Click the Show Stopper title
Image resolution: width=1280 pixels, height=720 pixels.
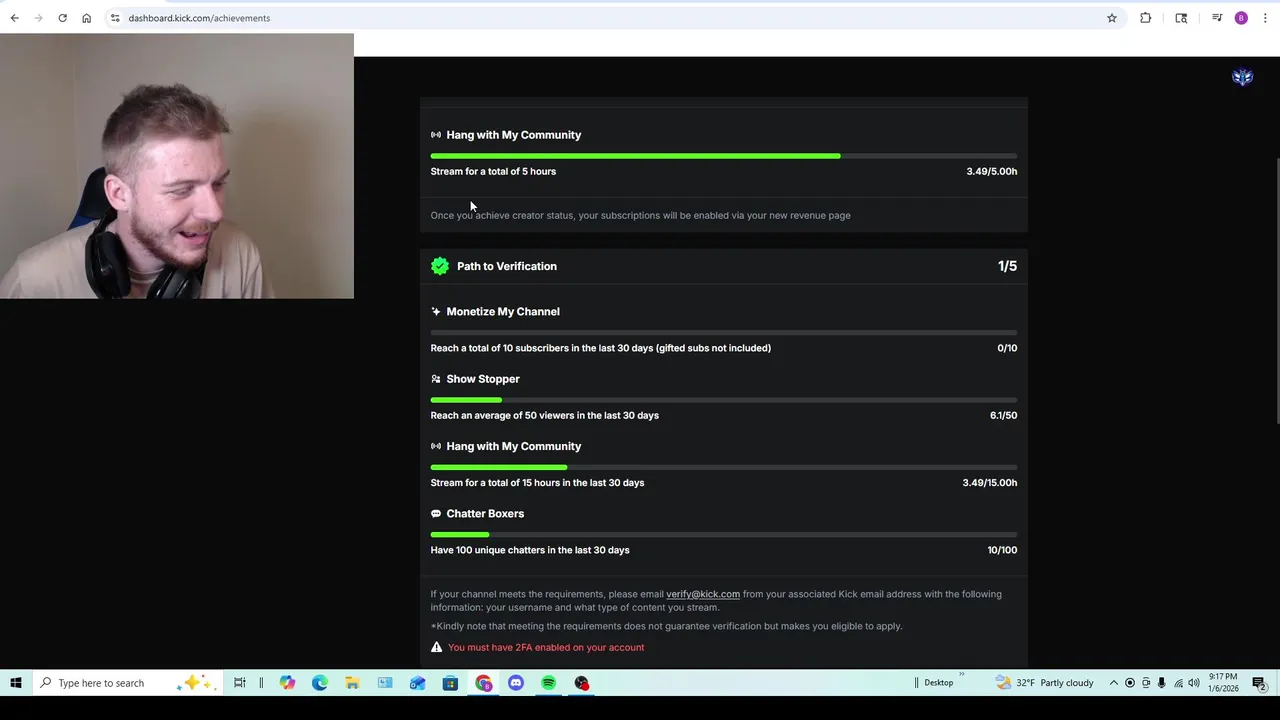pos(483,379)
